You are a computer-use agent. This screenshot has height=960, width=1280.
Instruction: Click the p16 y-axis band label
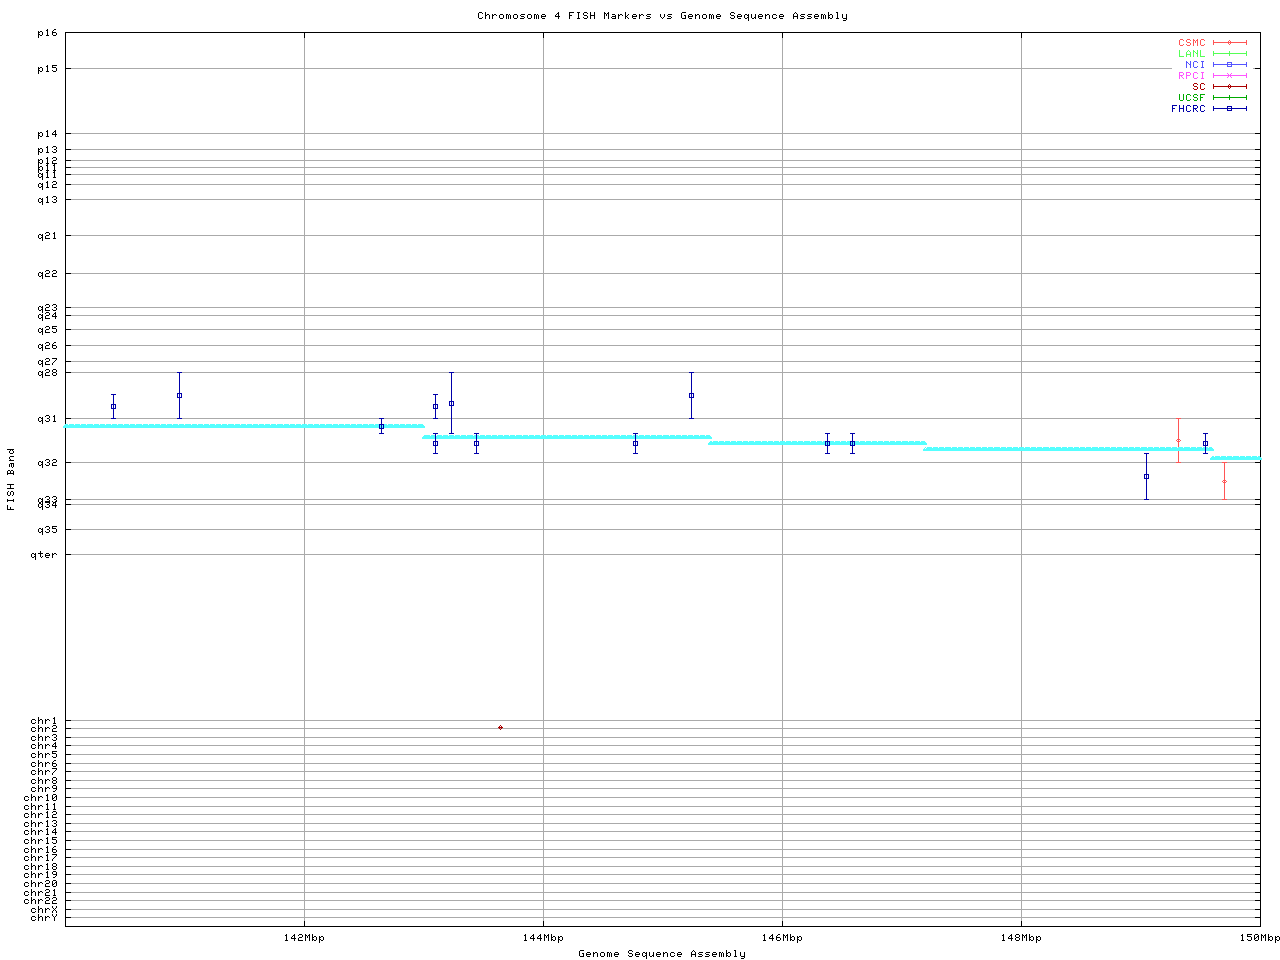(46, 33)
